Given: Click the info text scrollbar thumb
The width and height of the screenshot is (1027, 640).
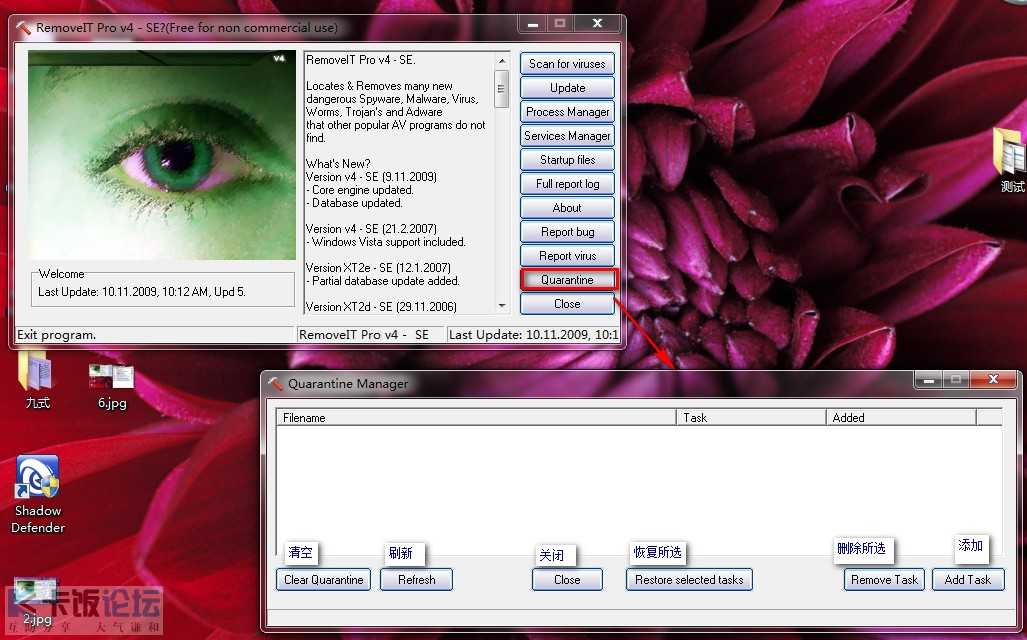Looking at the screenshot, I should click(502, 88).
